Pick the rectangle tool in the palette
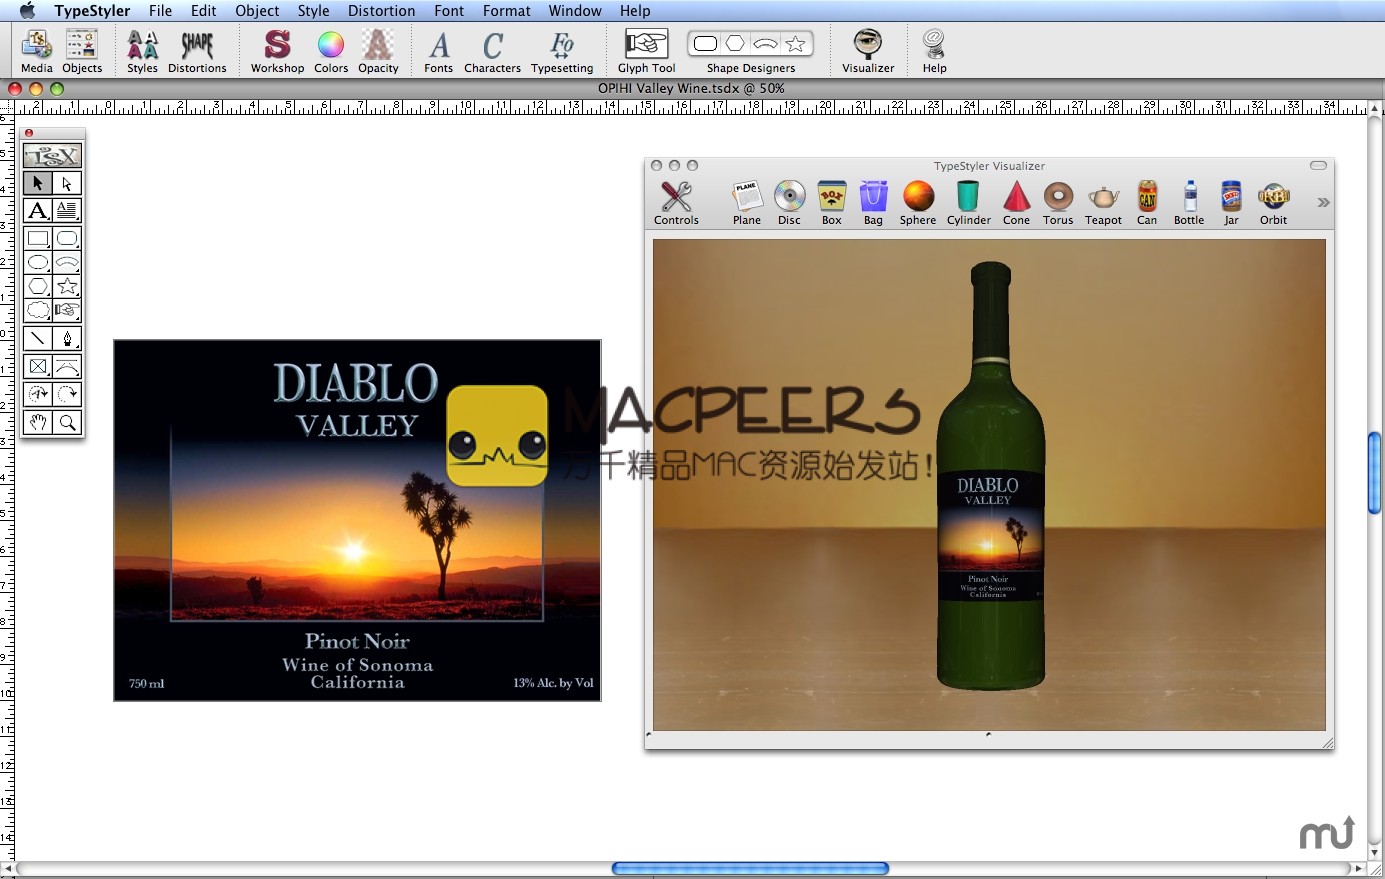The height and width of the screenshot is (879, 1385). pyautogui.click(x=38, y=238)
